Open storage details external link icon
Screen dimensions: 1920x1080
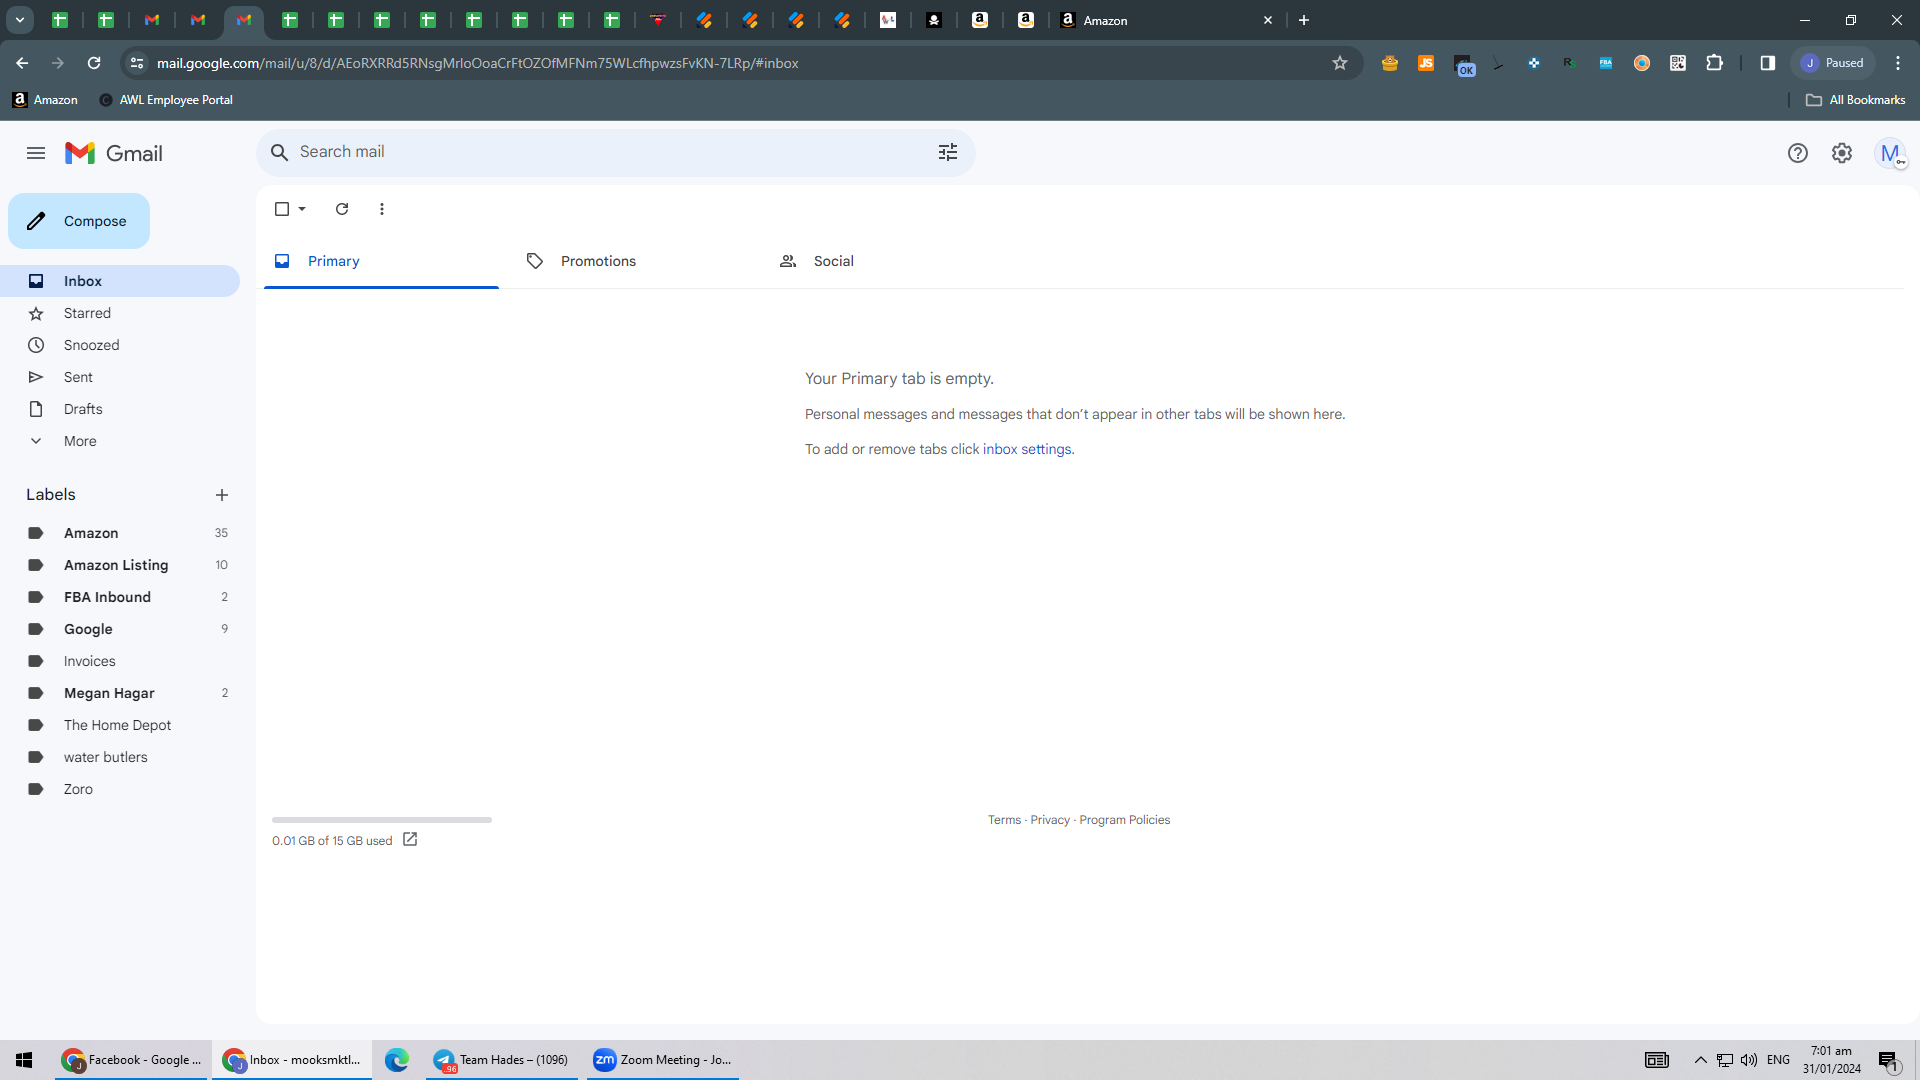tap(410, 840)
